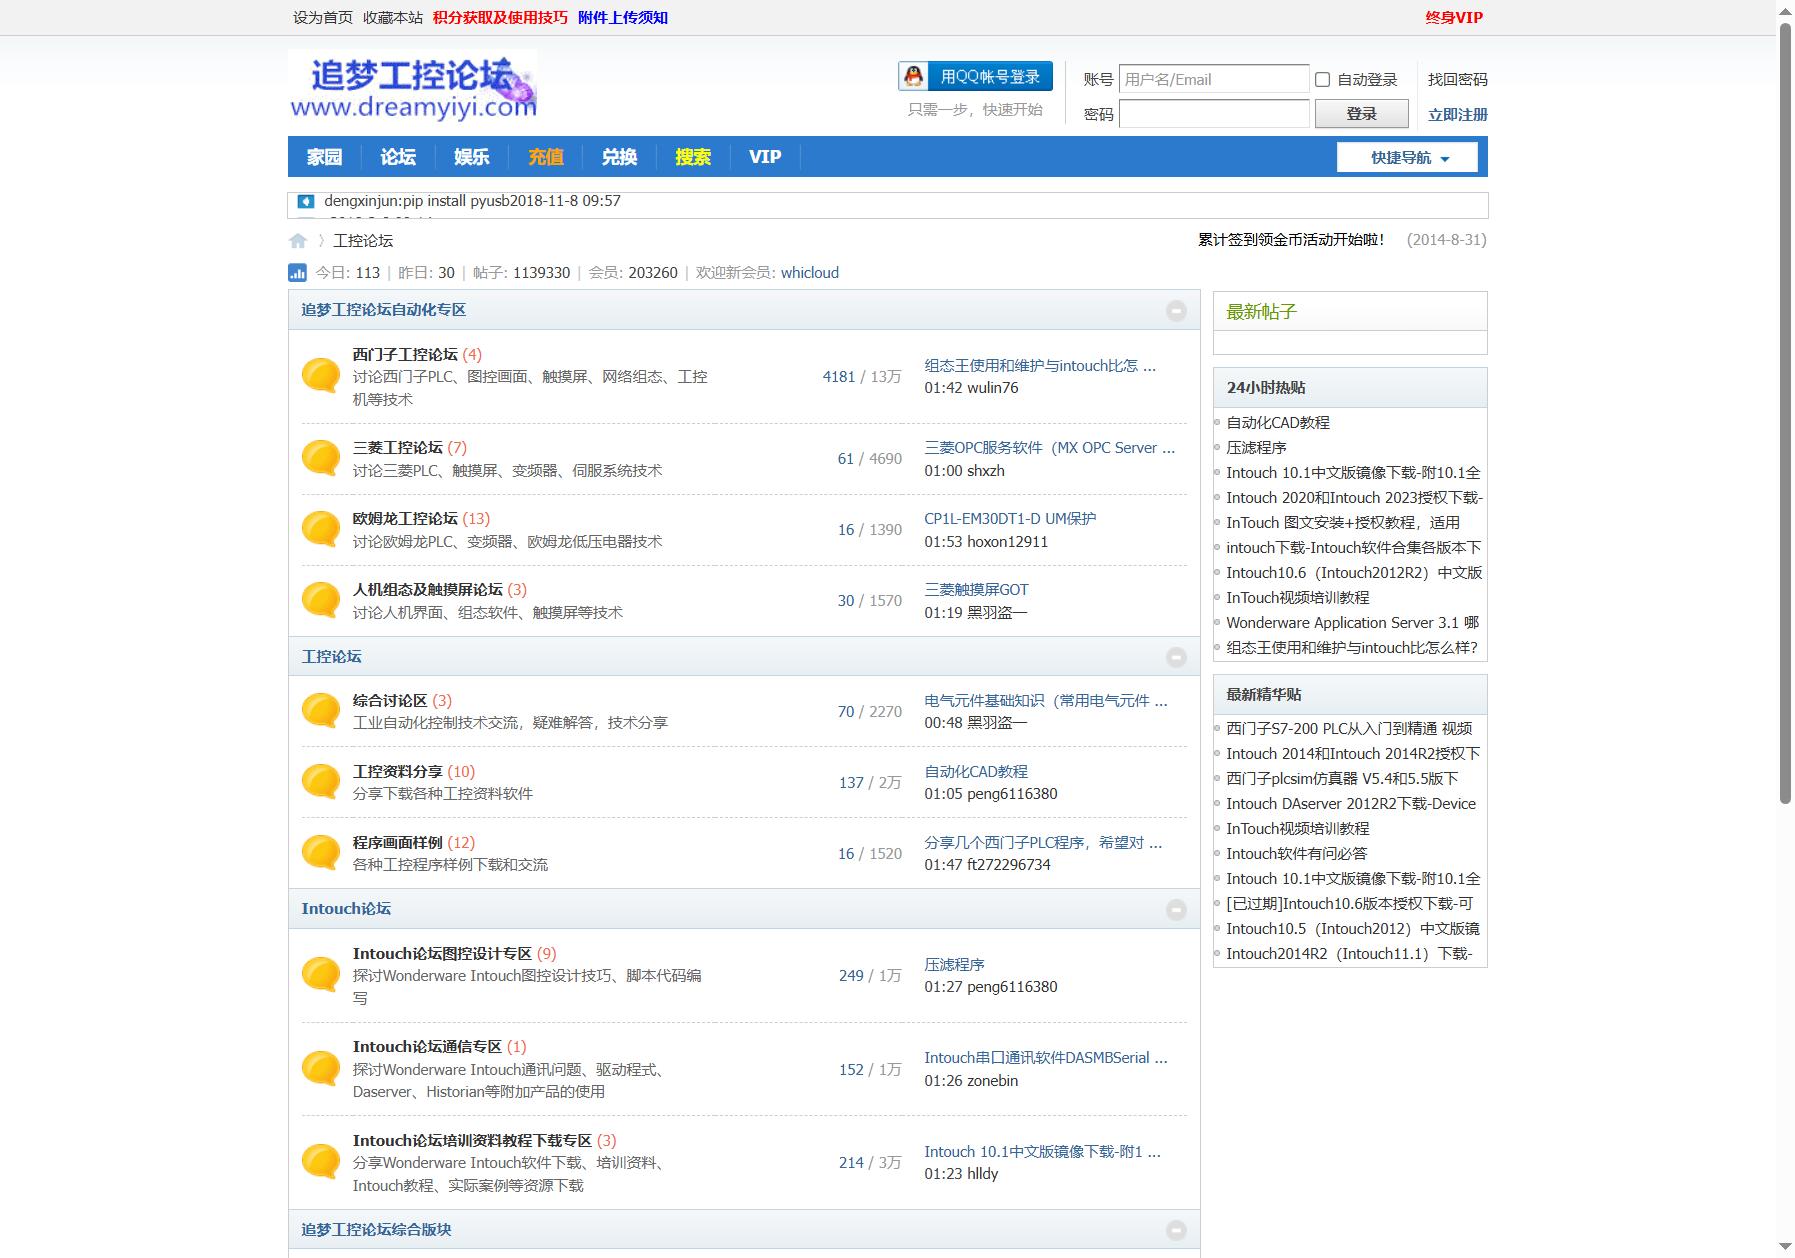Open the 搜索 nav tab
The image size is (1795, 1258).
(693, 157)
